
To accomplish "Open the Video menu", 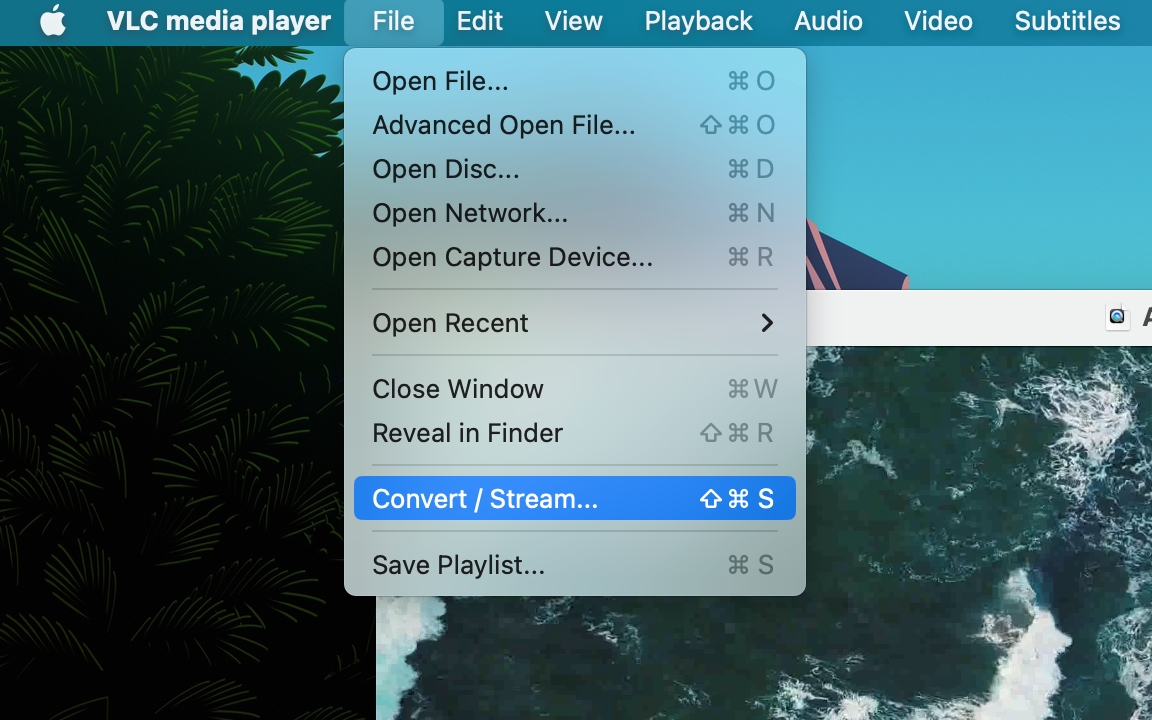I will (x=938, y=21).
